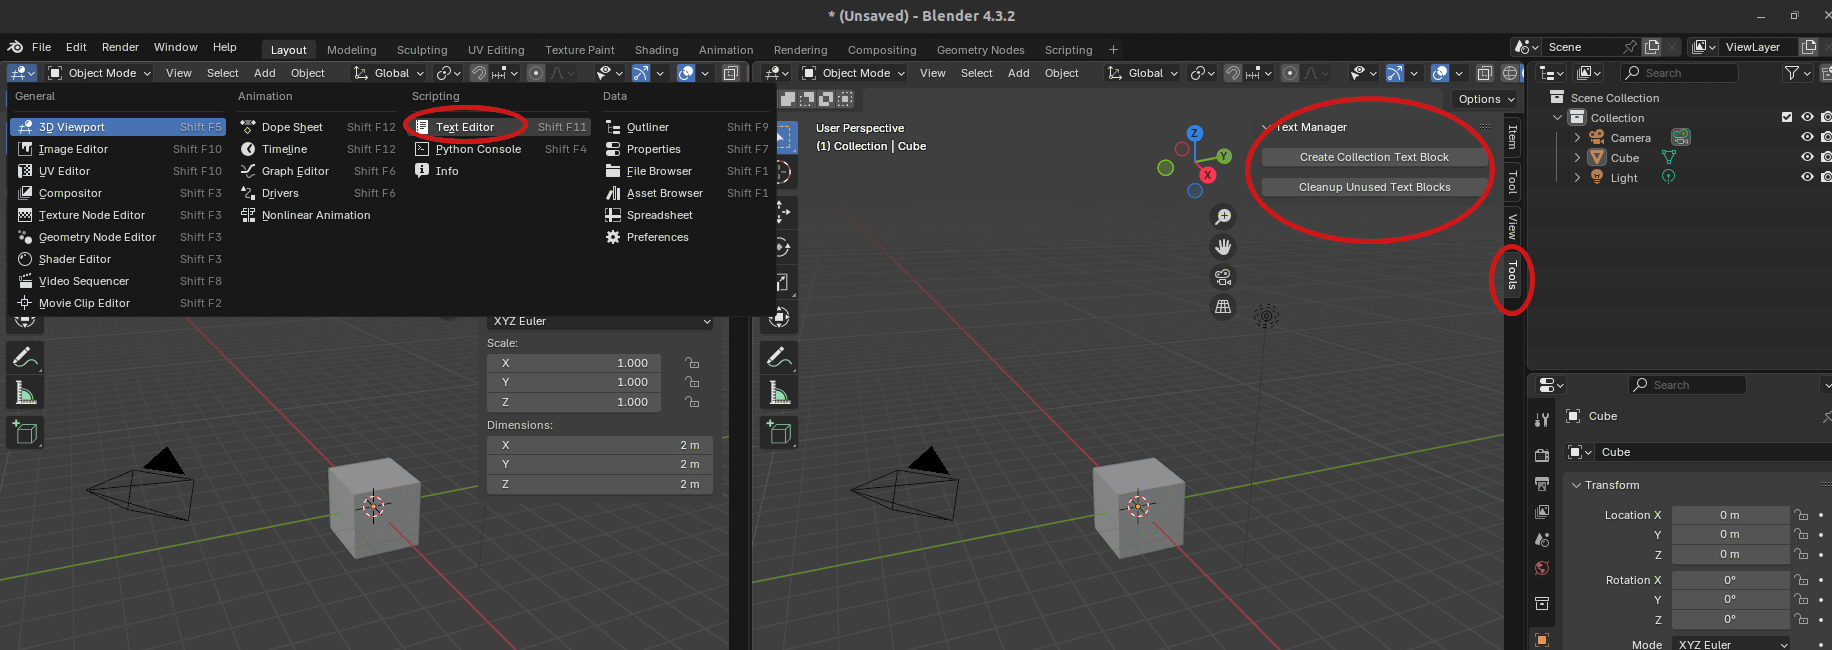Open the Window menu in top bar
1832x650 pixels.
176,47
